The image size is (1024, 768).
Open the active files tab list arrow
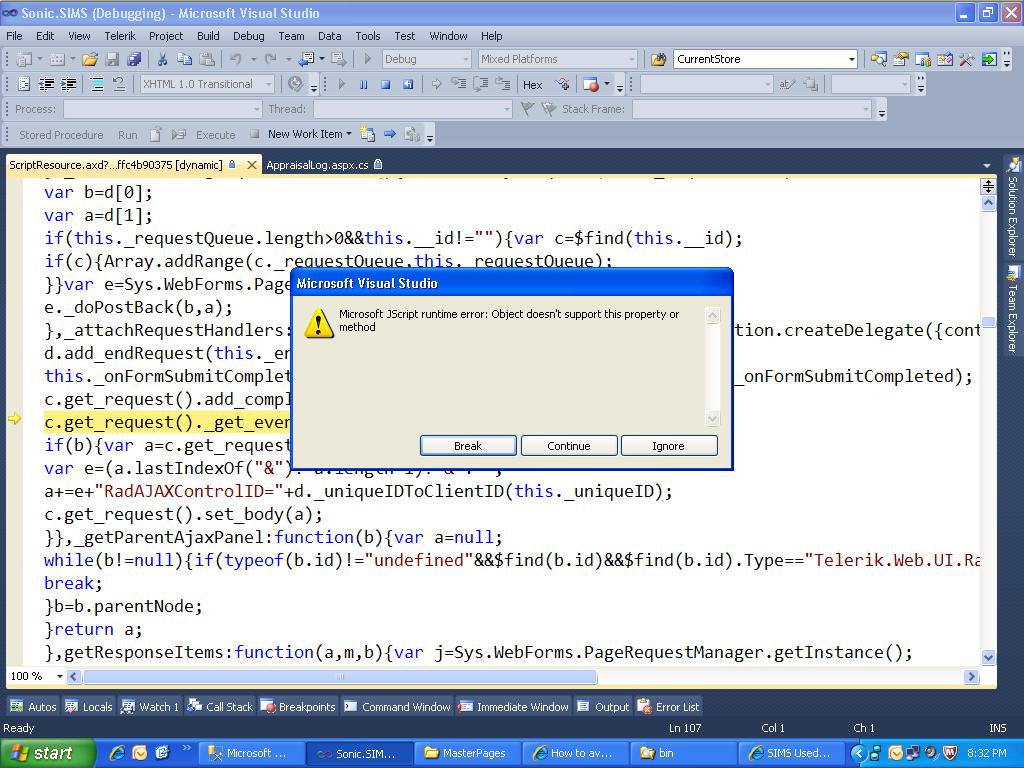(x=987, y=166)
